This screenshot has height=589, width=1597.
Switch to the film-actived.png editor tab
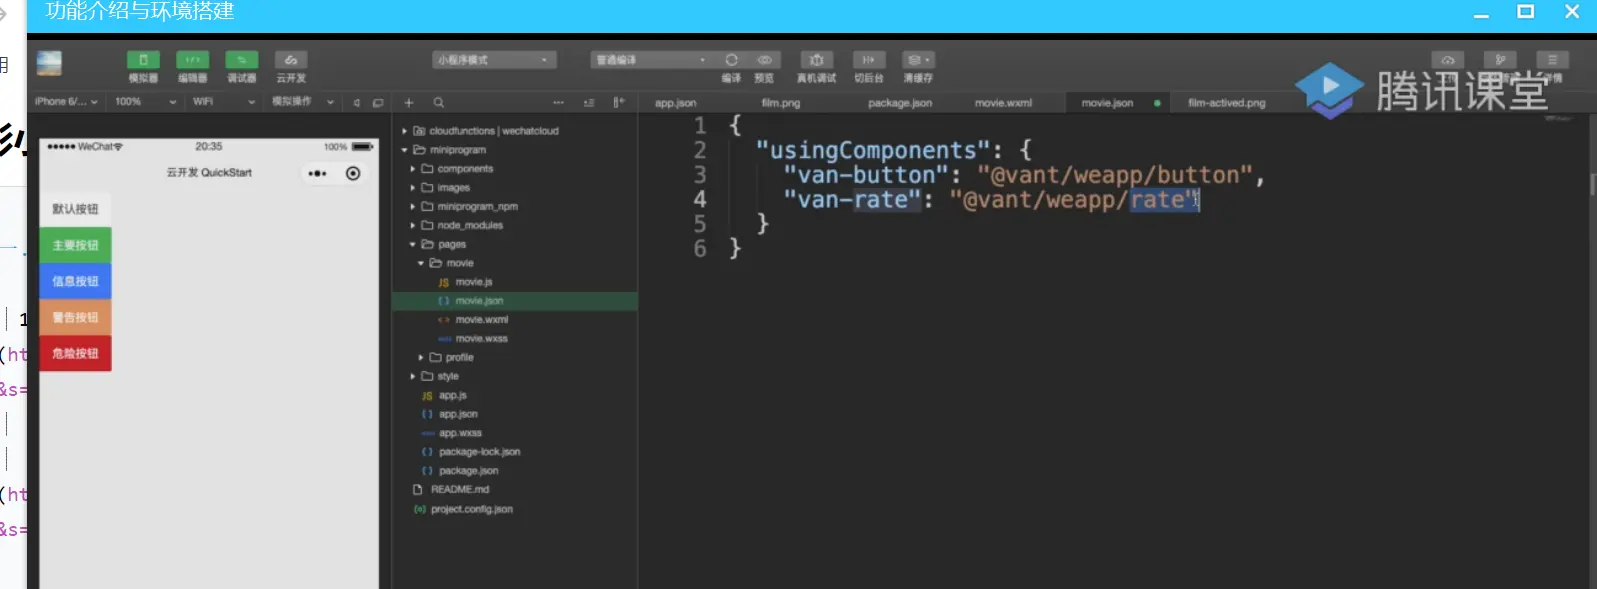click(1226, 103)
